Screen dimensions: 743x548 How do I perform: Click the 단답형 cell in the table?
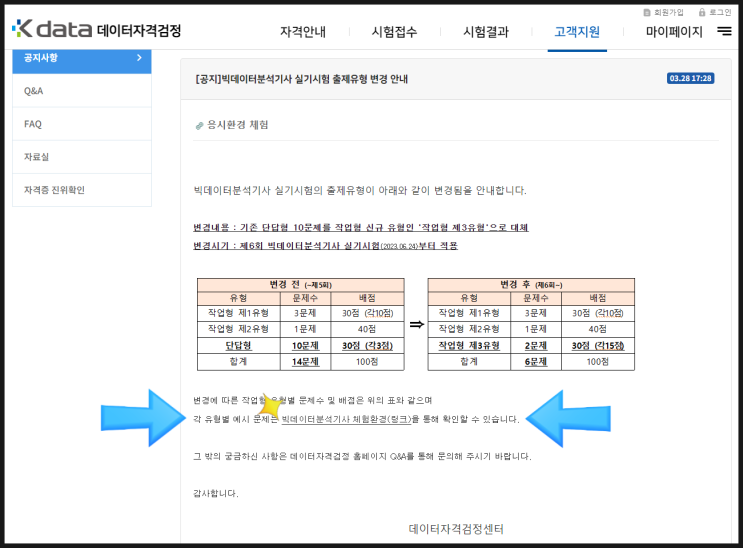[x=238, y=346]
